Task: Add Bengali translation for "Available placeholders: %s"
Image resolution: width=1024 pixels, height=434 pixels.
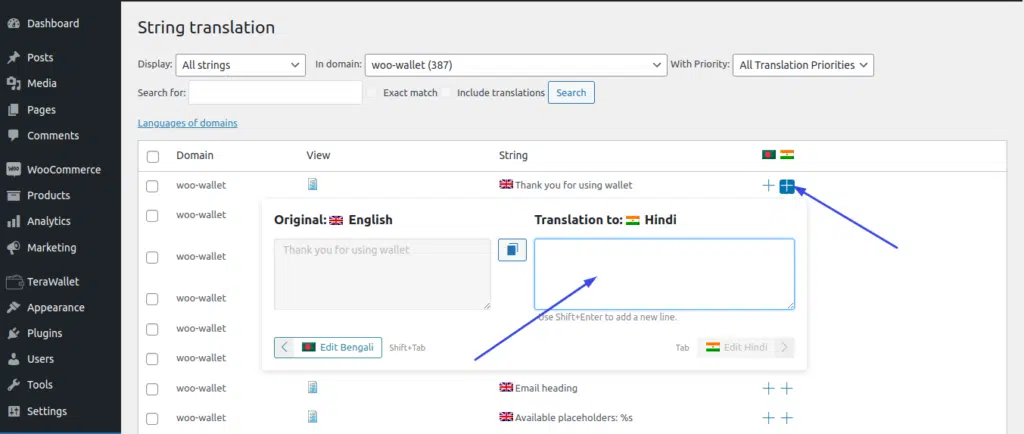Action: 769,418
